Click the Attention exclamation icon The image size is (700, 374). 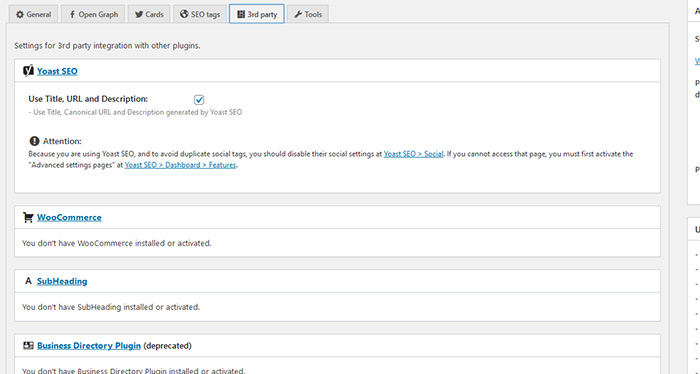34,141
